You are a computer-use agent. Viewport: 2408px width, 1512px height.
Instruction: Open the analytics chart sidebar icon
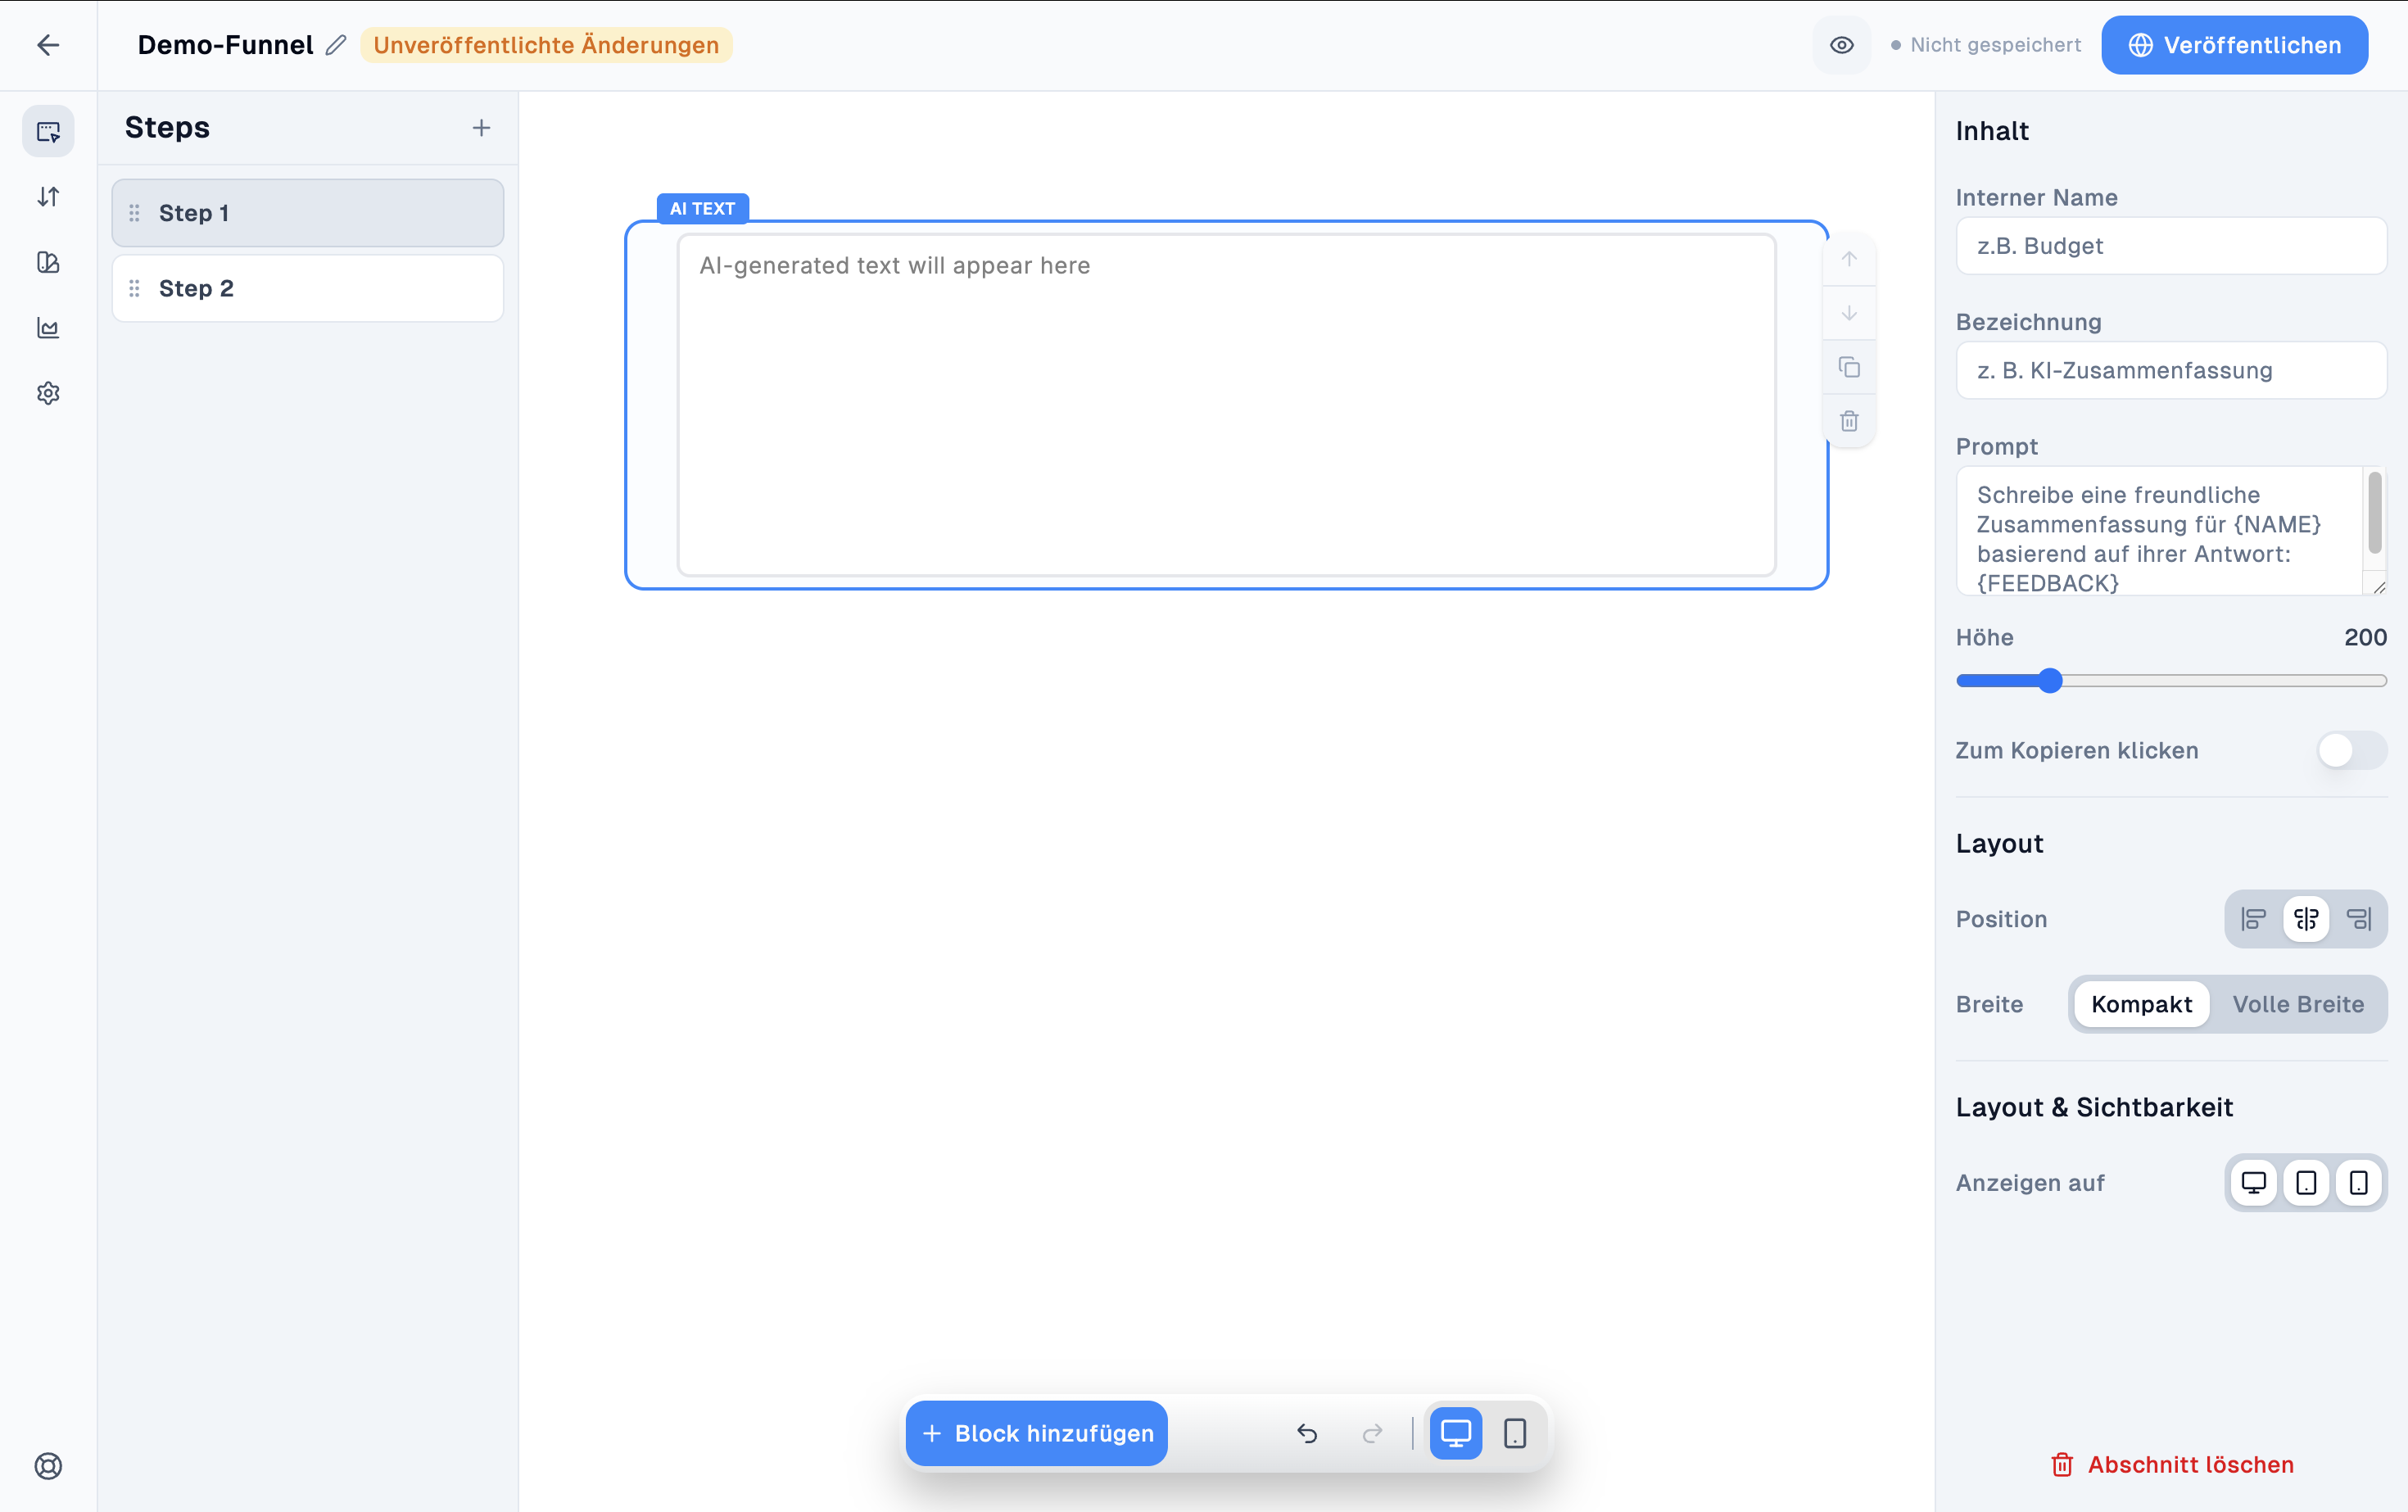(48, 328)
